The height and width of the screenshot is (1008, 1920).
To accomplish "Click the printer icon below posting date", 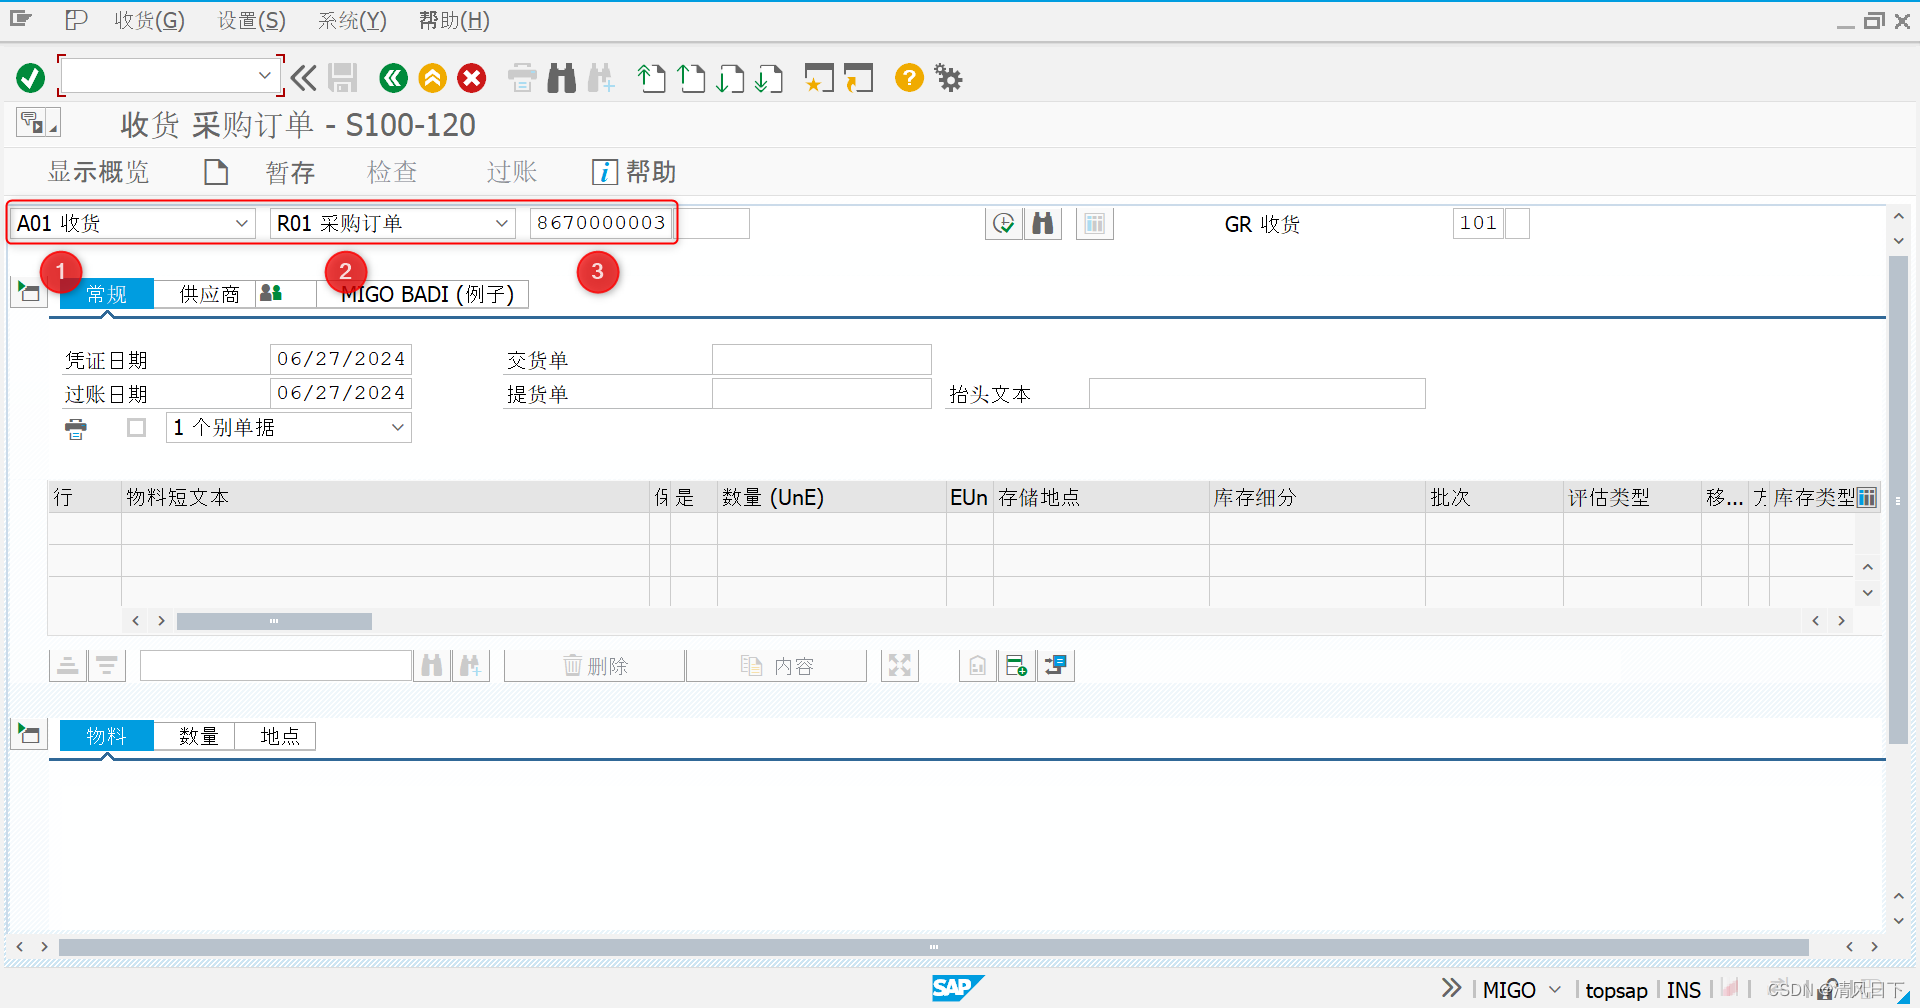I will pyautogui.click(x=76, y=429).
